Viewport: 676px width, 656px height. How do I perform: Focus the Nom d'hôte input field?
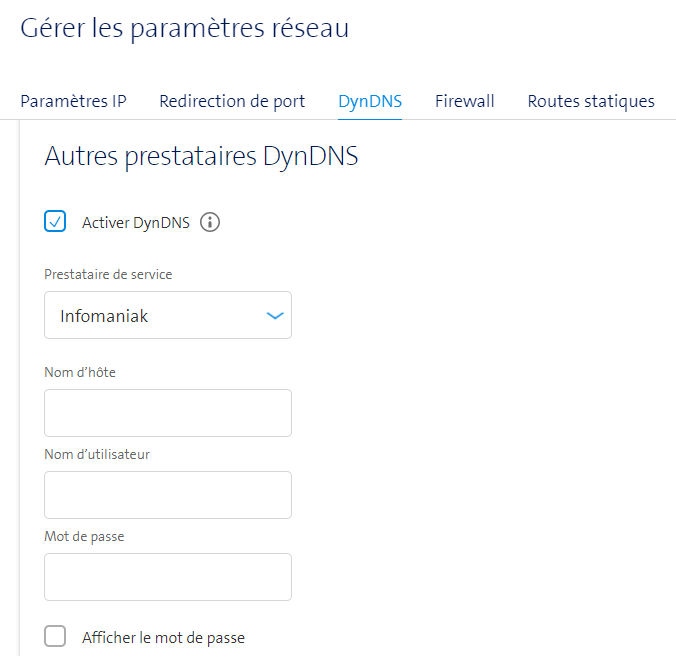[168, 413]
